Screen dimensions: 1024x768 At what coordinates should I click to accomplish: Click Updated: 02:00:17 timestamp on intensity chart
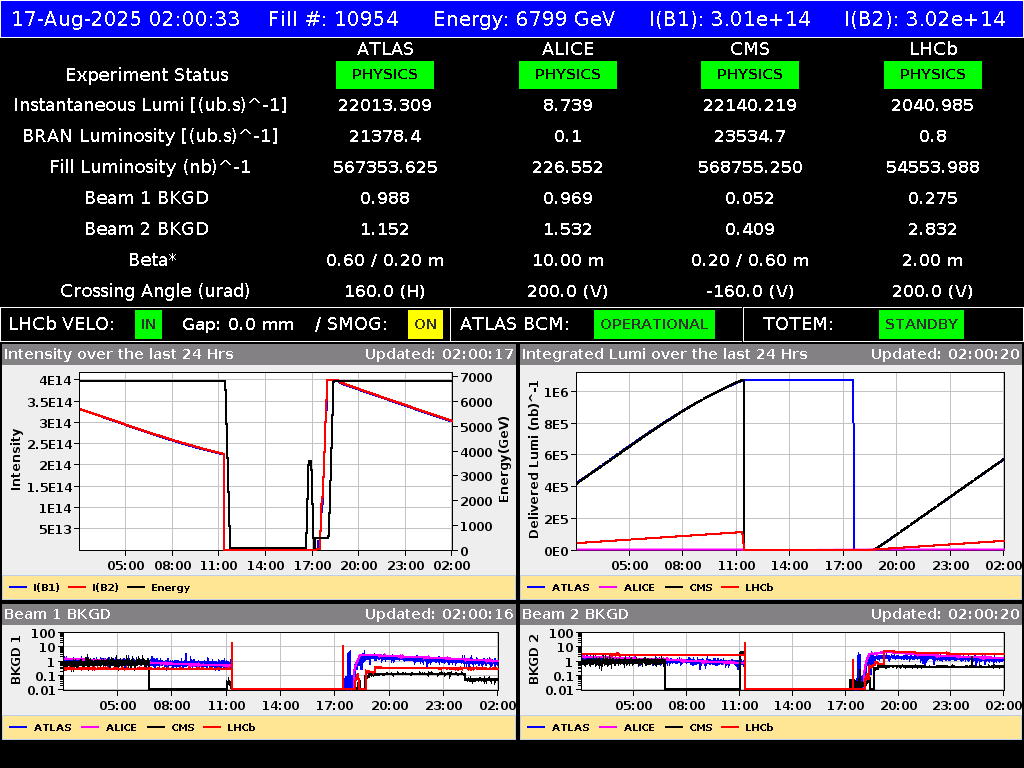coord(440,354)
